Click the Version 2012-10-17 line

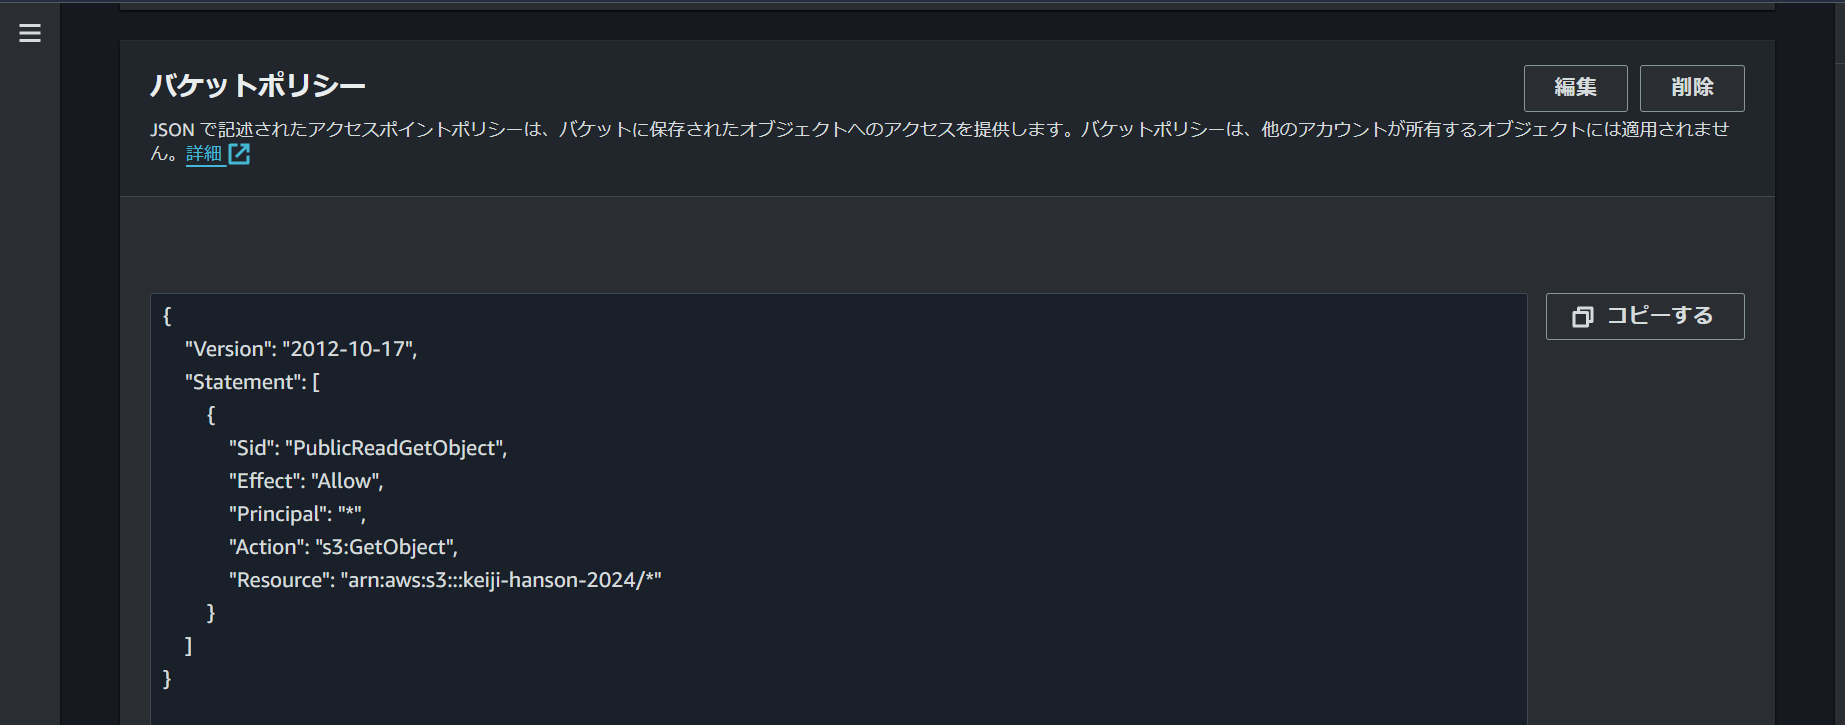tap(301, 348)
